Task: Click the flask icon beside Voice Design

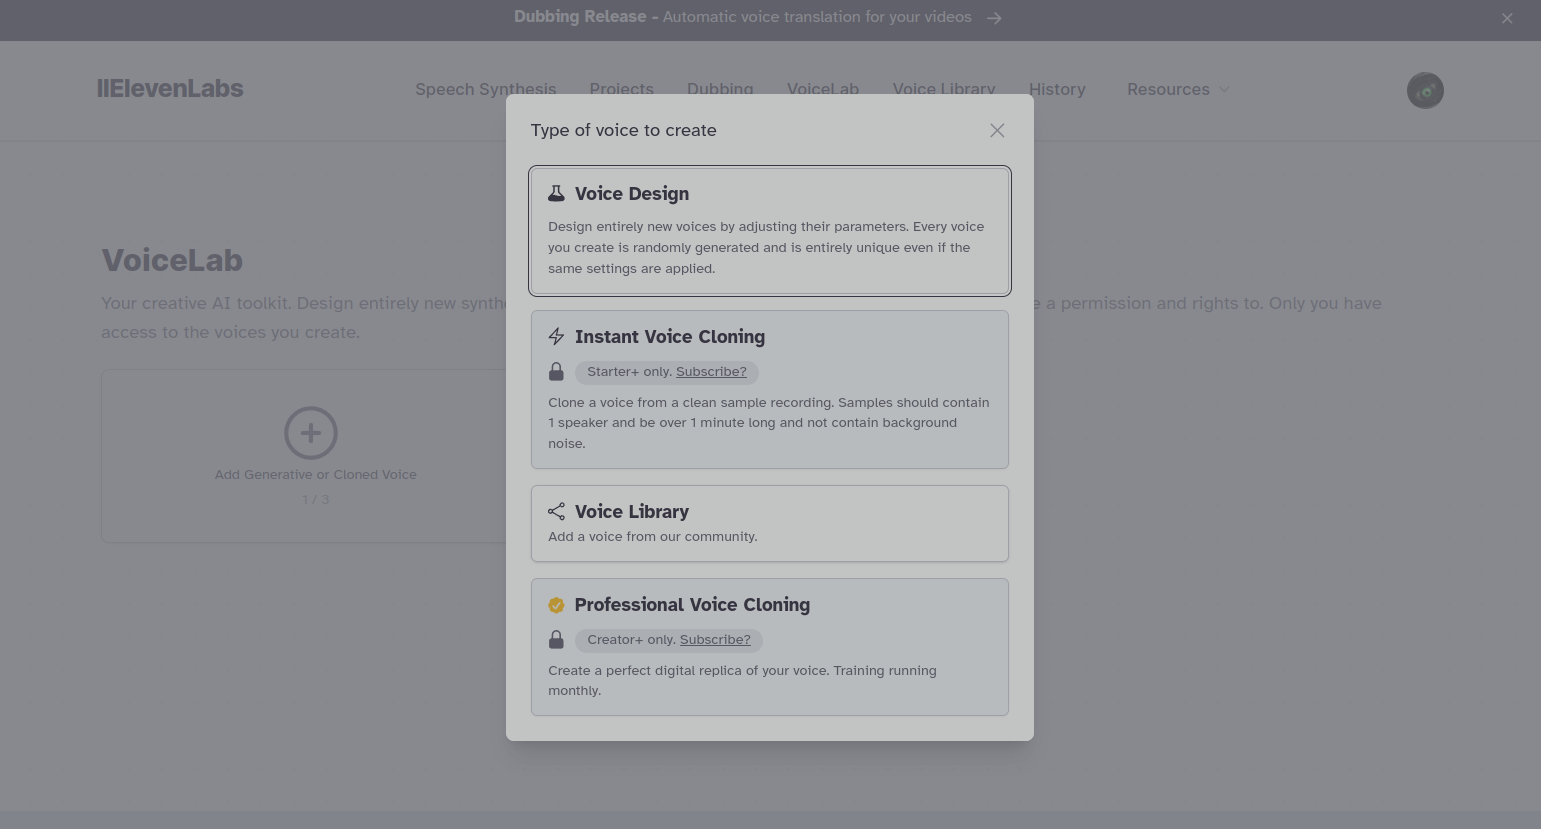Action: click(x=556, y=194)
